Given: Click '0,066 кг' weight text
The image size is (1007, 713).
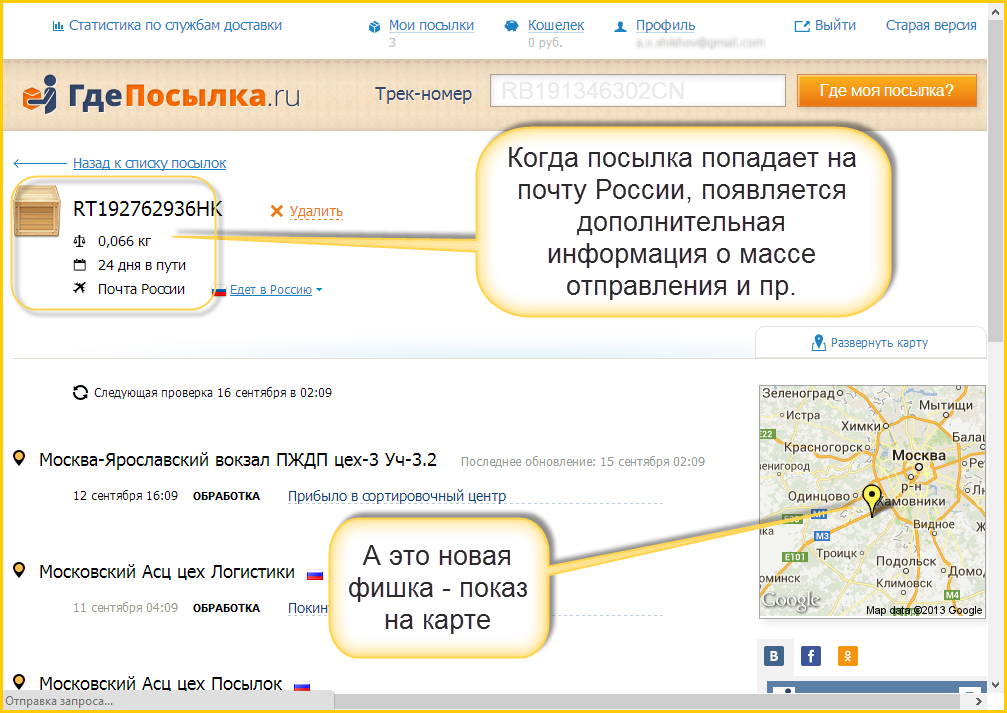Looking at the screenshot, I should click(x=125, y=242).
